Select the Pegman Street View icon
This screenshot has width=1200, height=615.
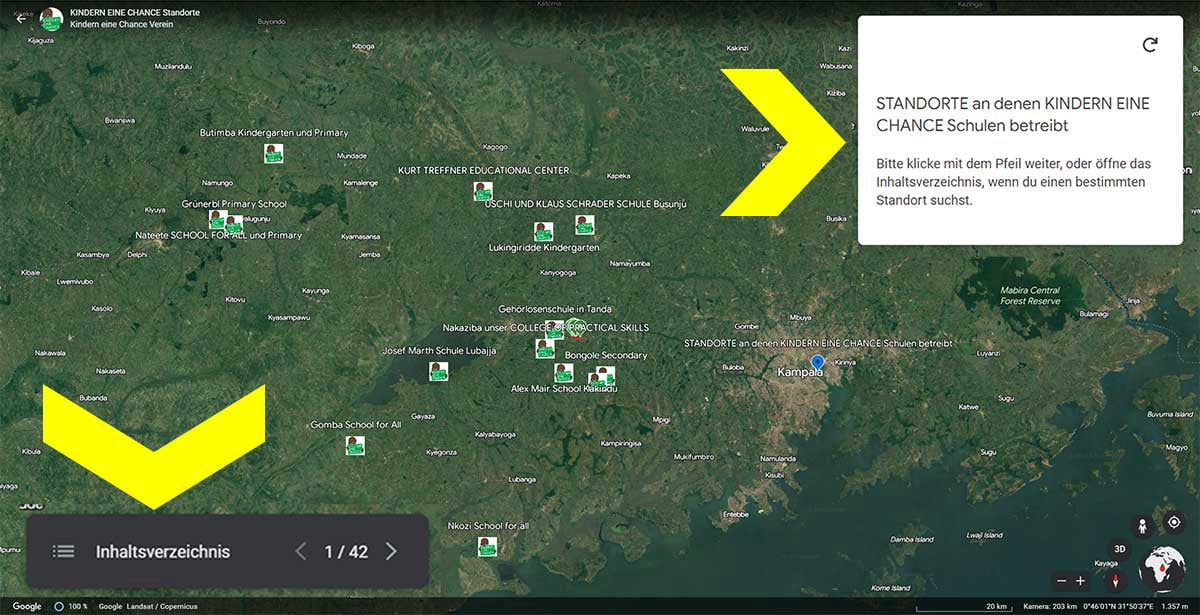[1140, 526]
